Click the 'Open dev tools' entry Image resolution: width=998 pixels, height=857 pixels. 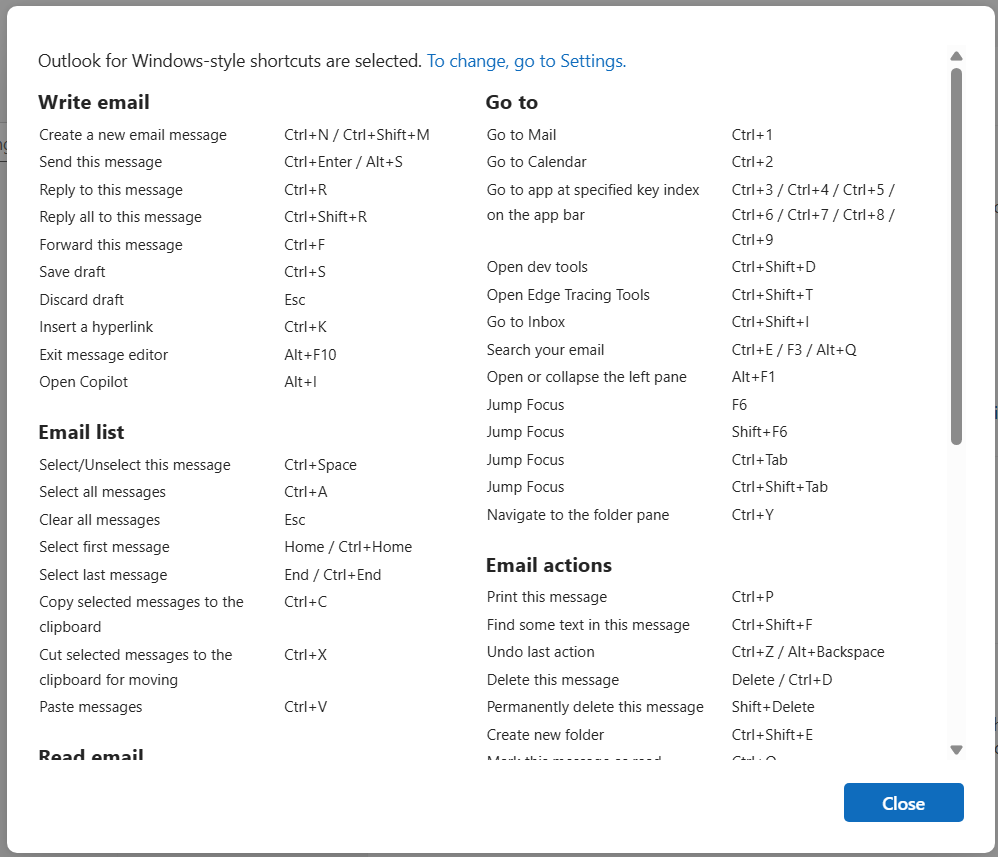(537, 267)
